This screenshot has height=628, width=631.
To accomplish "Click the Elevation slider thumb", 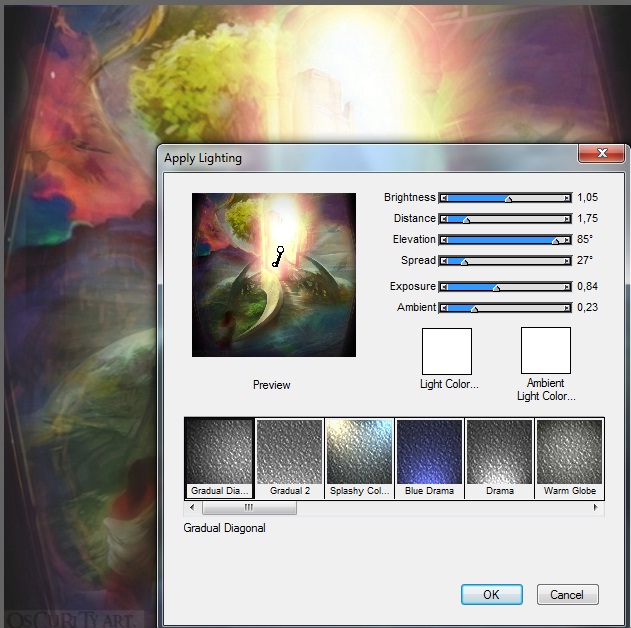I will (x=555, y=241).
